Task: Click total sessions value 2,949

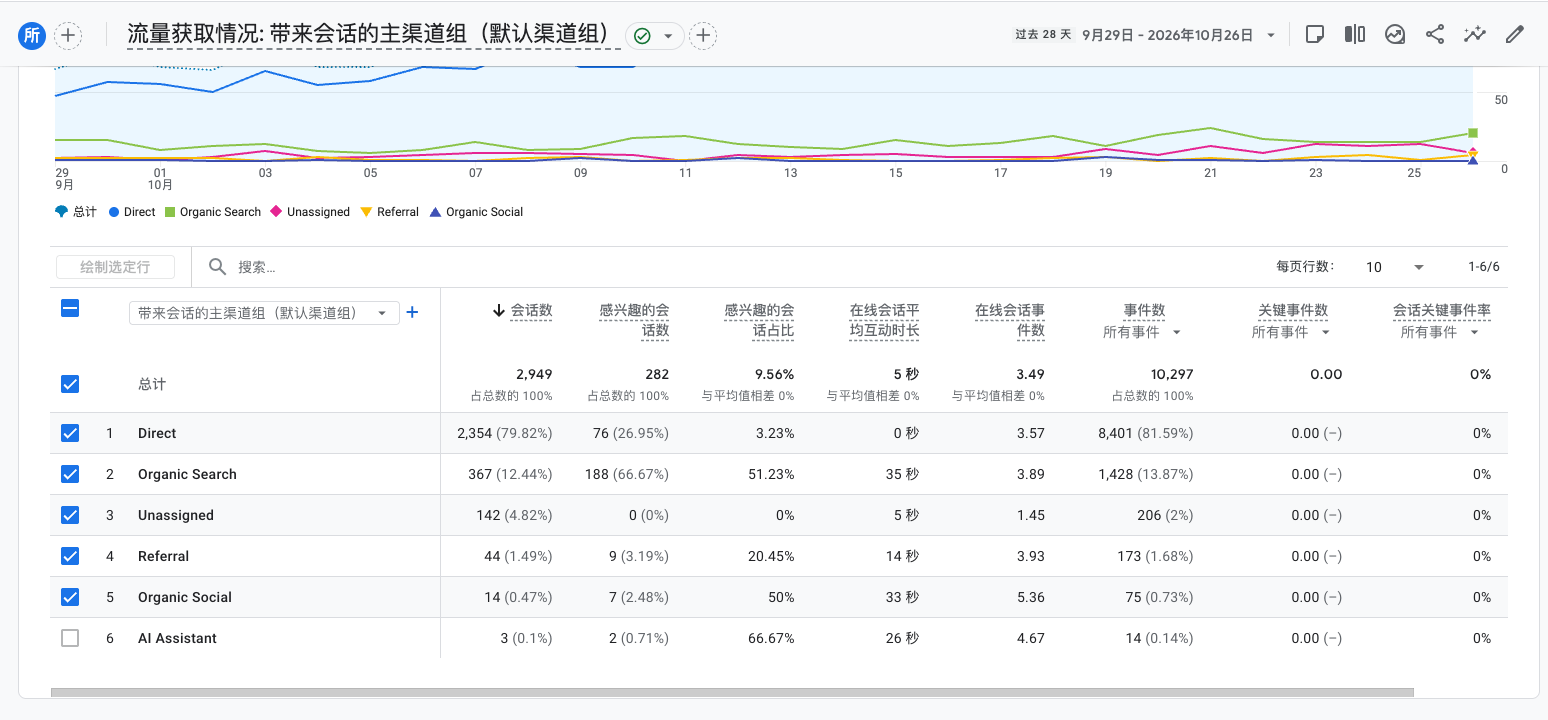Action: click(534, 374)
